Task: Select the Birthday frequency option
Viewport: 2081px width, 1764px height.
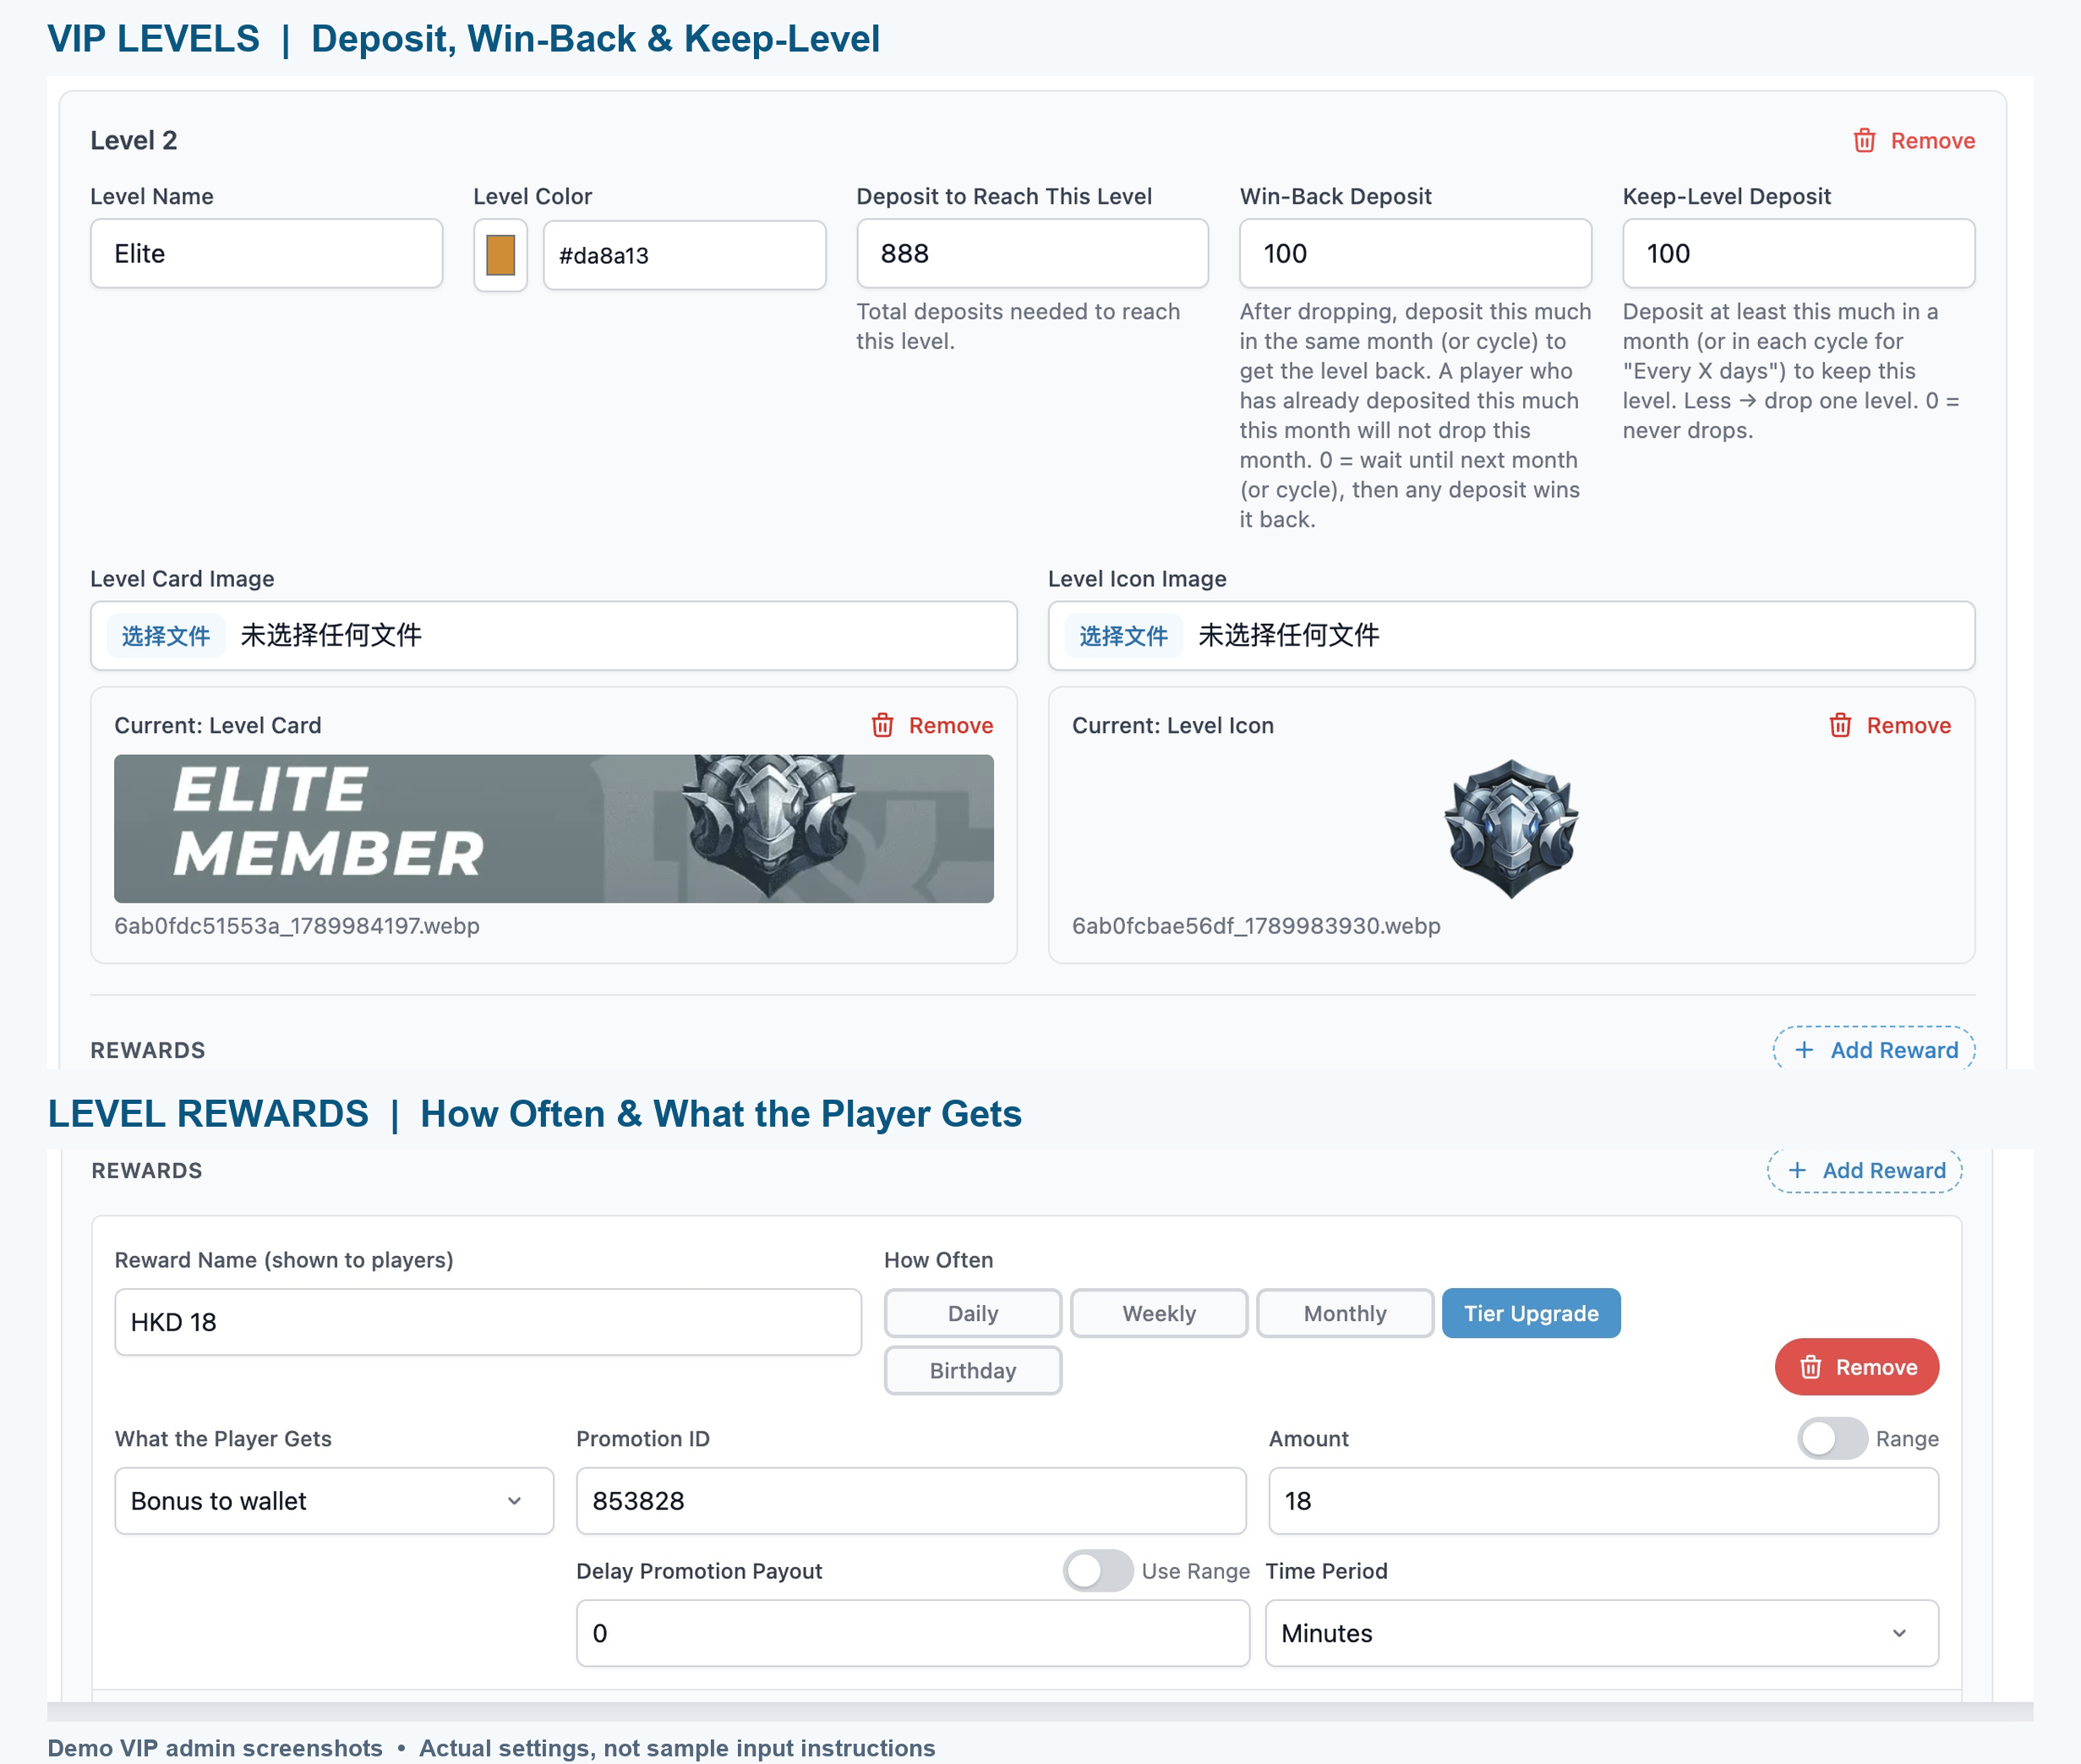Action: [973, 1370]
